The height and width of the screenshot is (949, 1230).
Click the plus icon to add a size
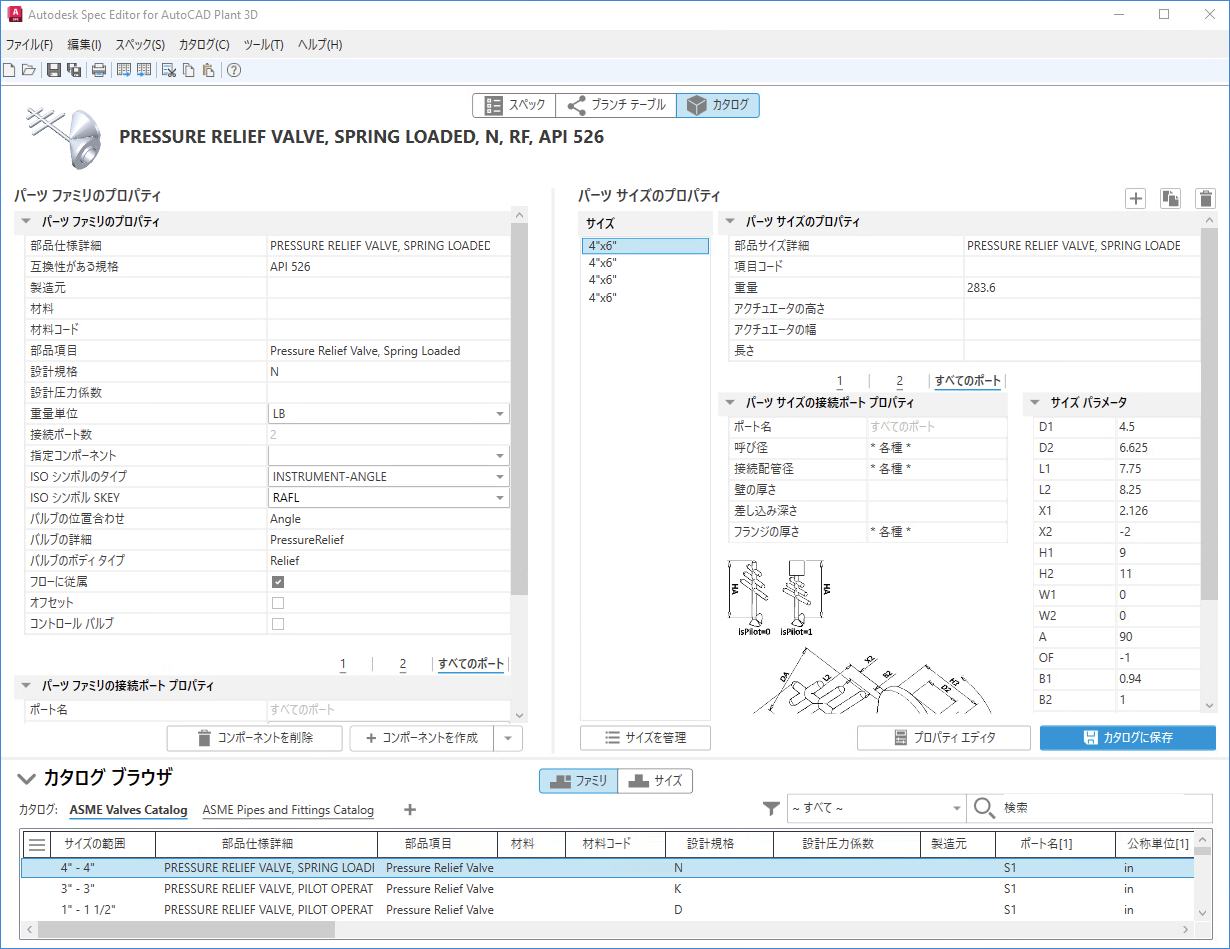pyautogui.click(x=1135, y=198)
